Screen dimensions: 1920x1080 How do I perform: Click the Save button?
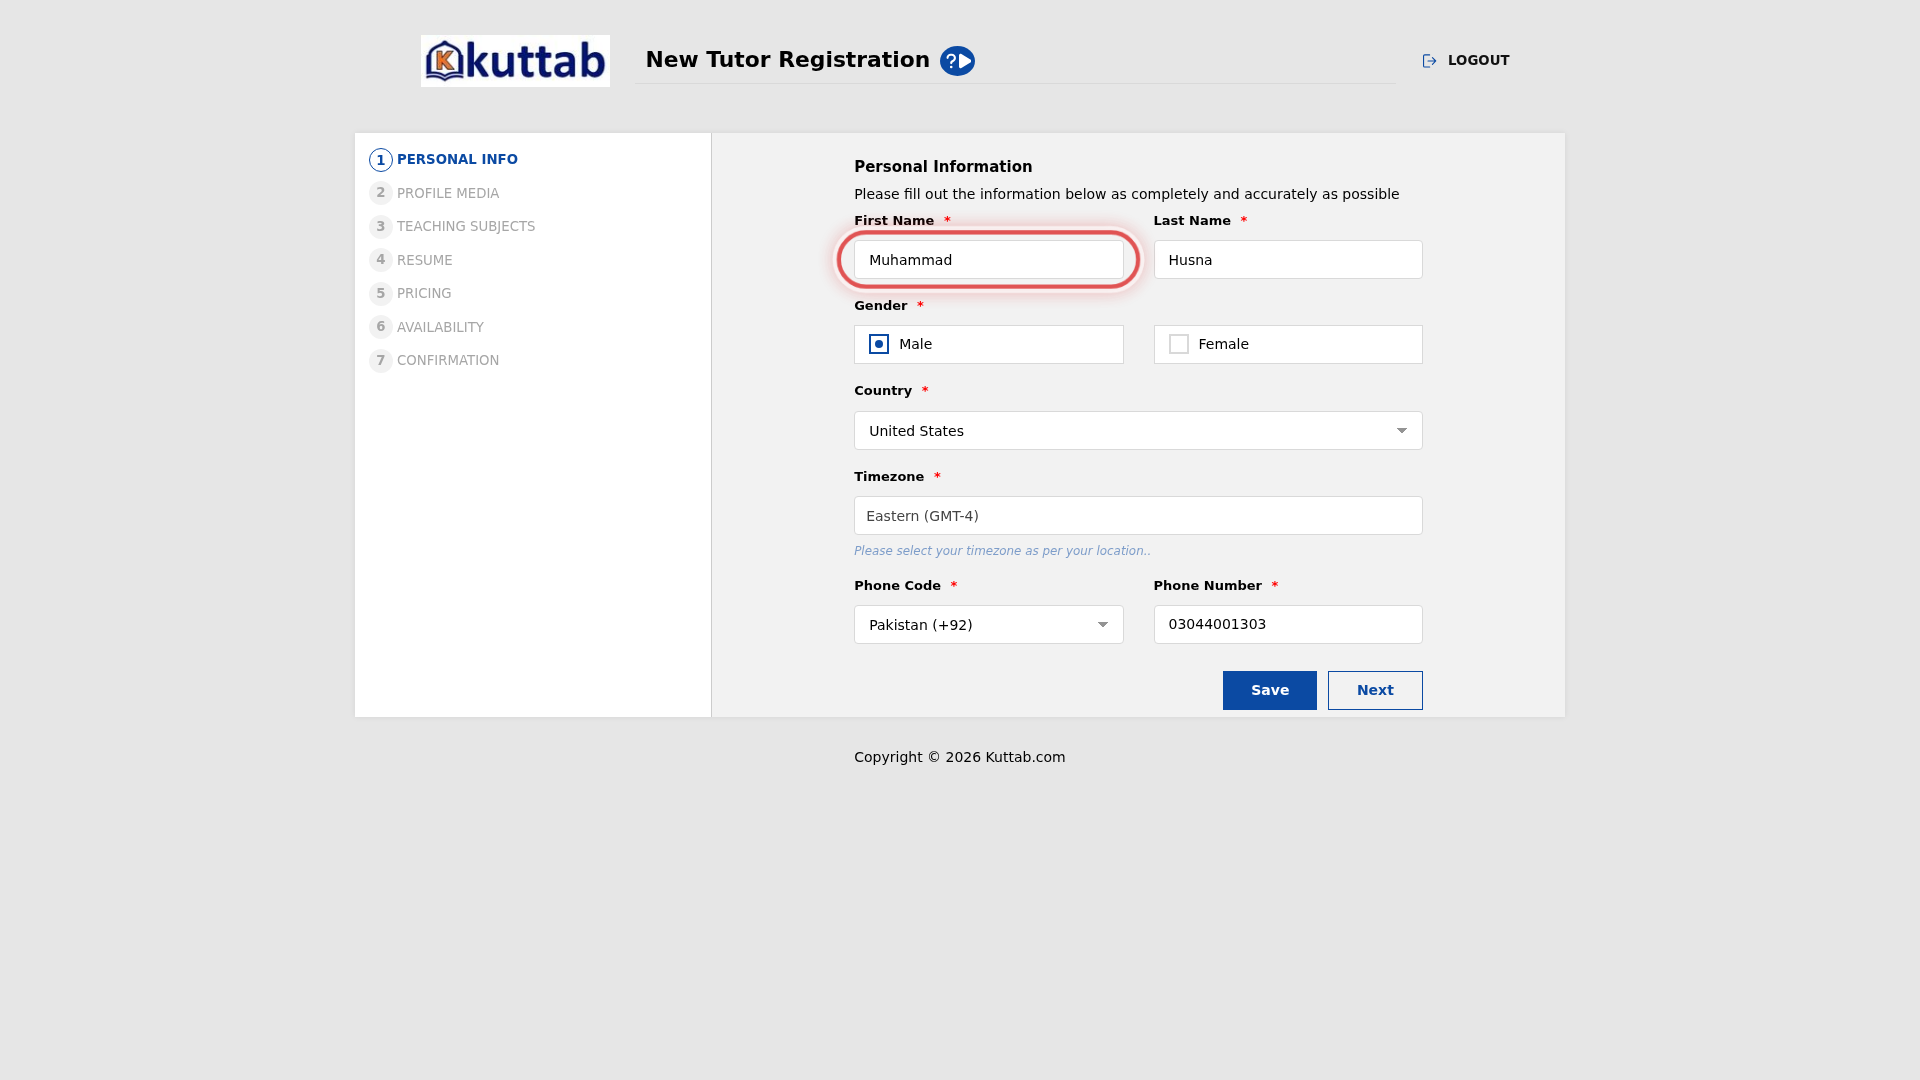[1270, 690]
